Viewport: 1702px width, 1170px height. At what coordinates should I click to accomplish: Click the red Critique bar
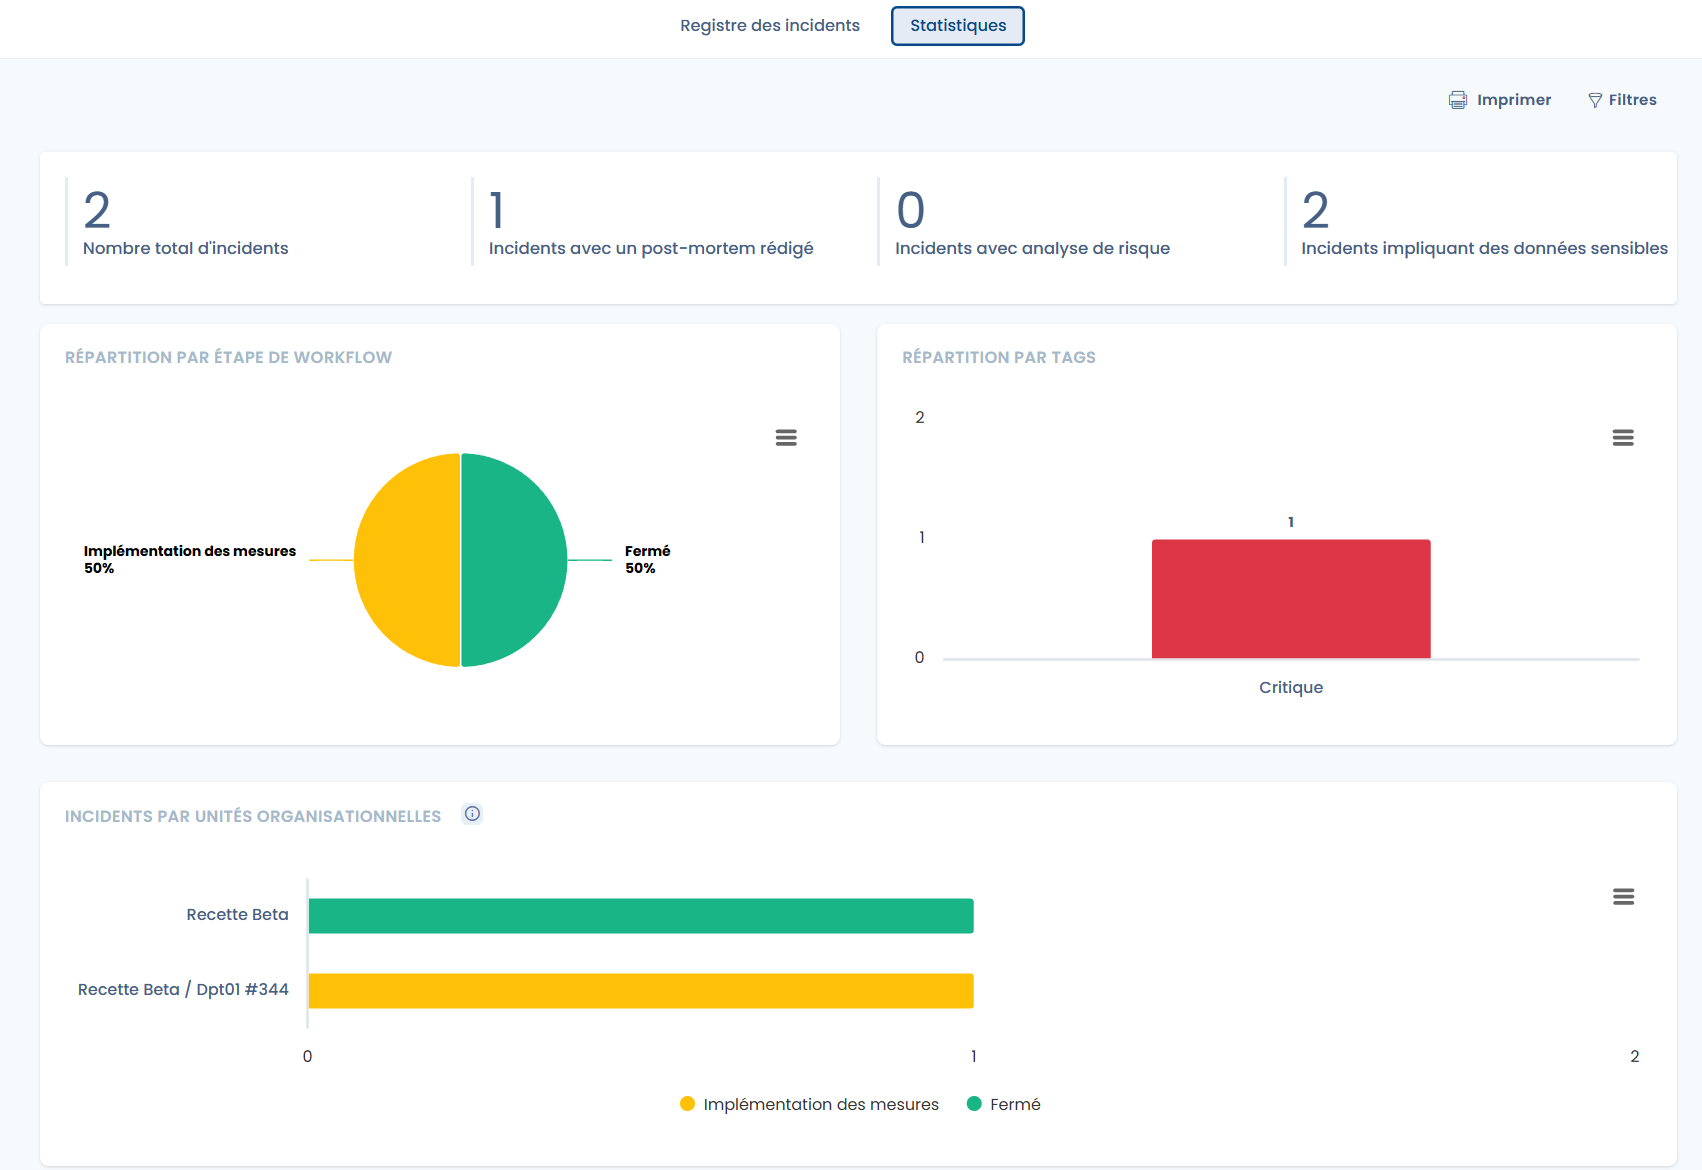tap(1291, 599)
